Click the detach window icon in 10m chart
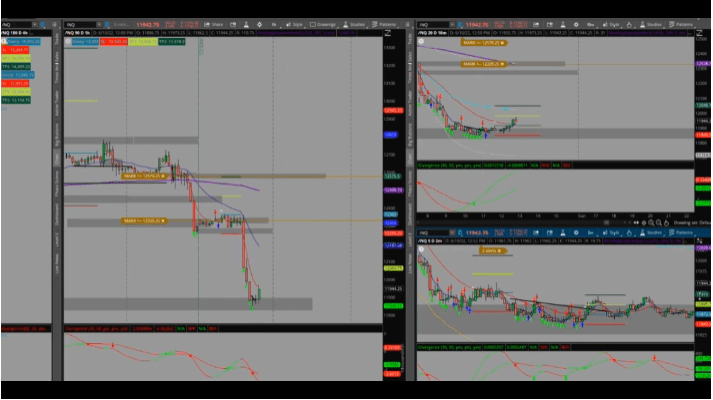 [549, 25]
